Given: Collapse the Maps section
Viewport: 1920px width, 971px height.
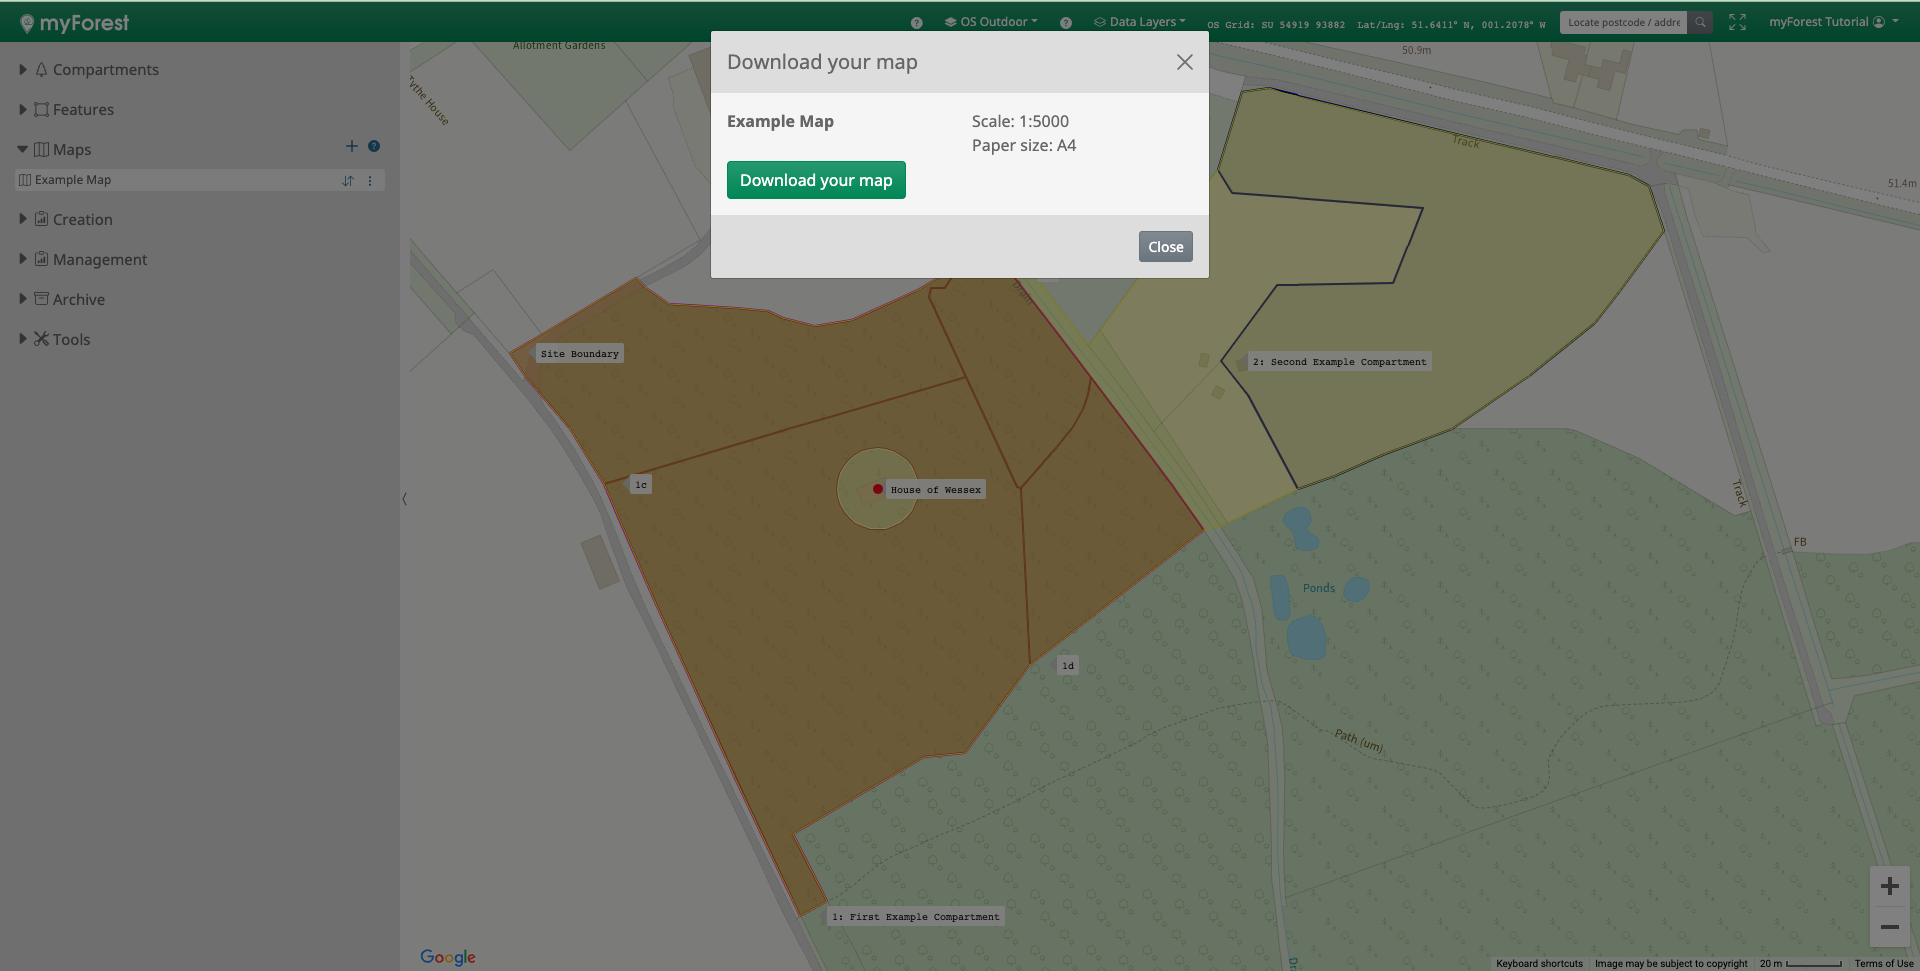Looking at the screenshot, I should 23,150.
